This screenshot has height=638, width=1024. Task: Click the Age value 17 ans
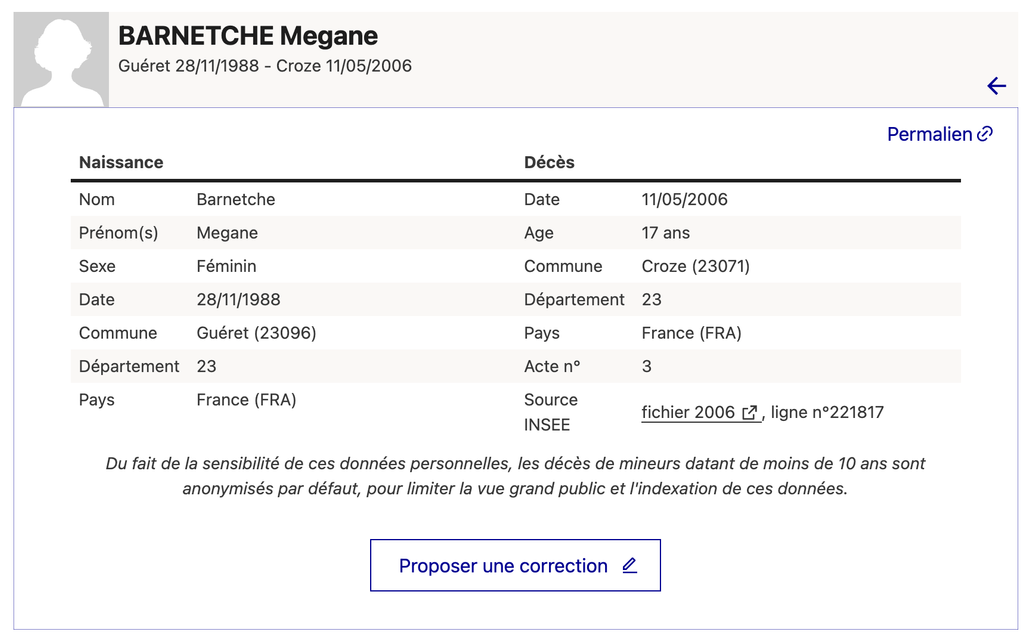coord(665,233)
